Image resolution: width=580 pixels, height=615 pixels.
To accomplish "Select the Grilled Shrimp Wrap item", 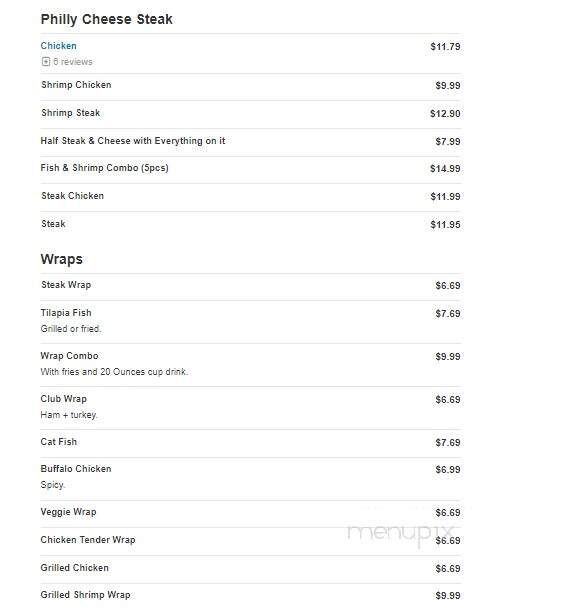I will [x=85, y=595].
